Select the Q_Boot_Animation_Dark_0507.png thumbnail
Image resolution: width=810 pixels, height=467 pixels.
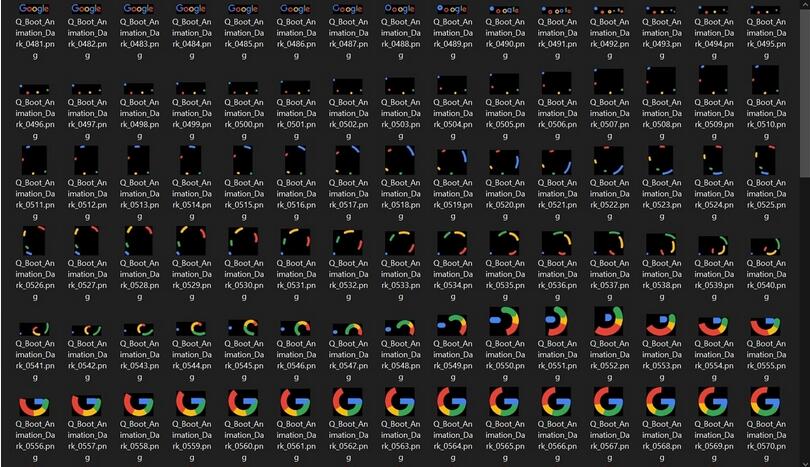[610, 82]
